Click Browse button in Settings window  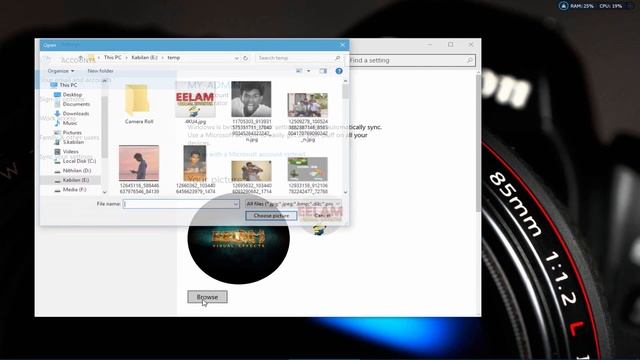pos(207,297)
